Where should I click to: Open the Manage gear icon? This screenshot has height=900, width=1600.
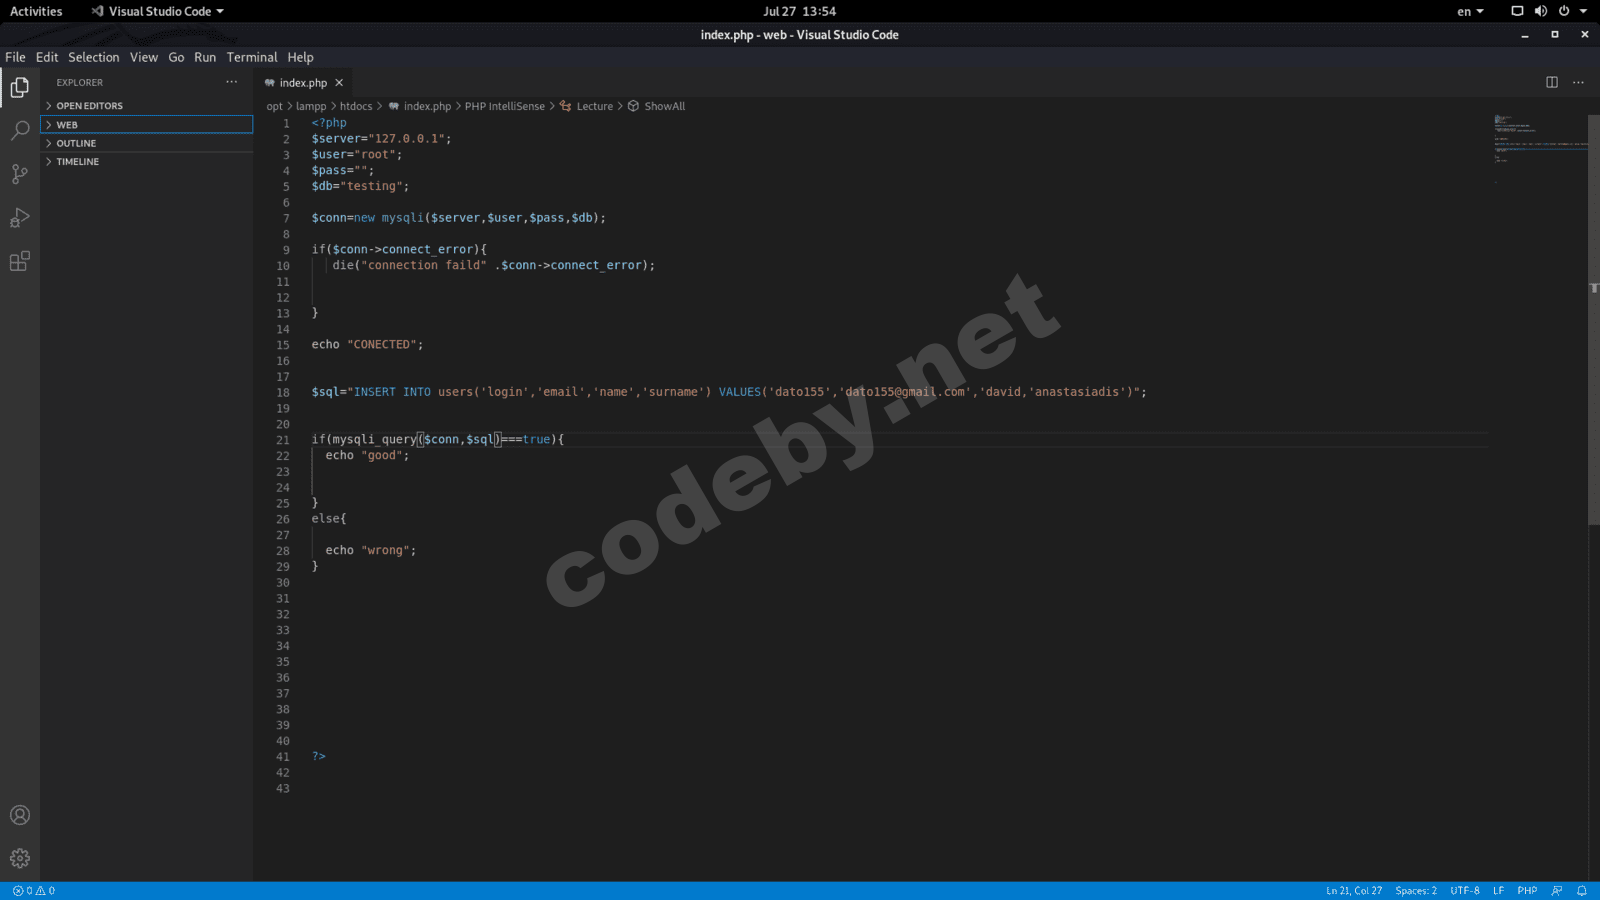click(x=19, y=858)
